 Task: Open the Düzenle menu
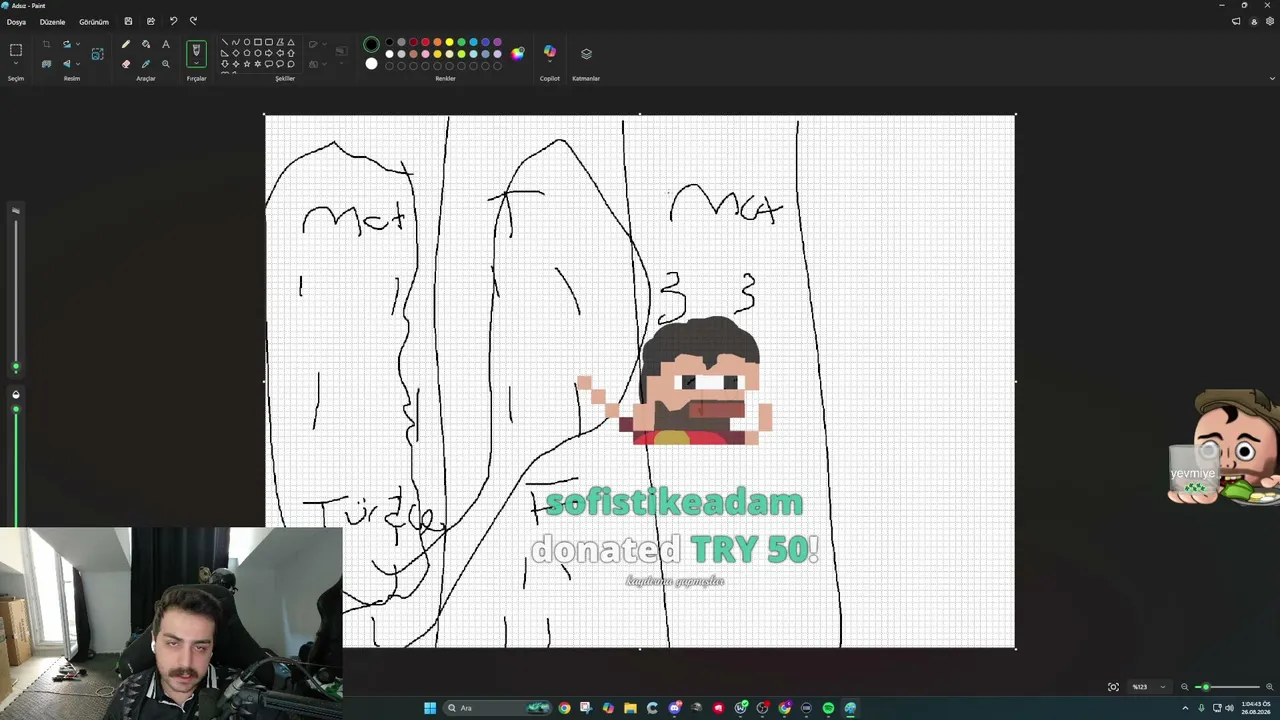(52, 21)
